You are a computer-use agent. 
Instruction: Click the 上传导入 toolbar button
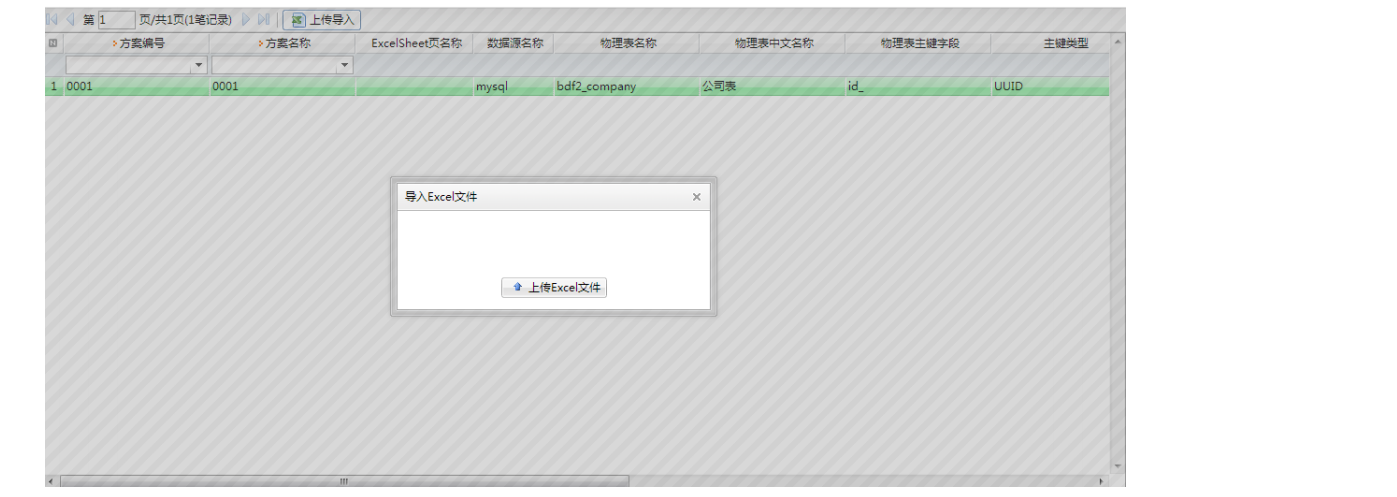322,19
